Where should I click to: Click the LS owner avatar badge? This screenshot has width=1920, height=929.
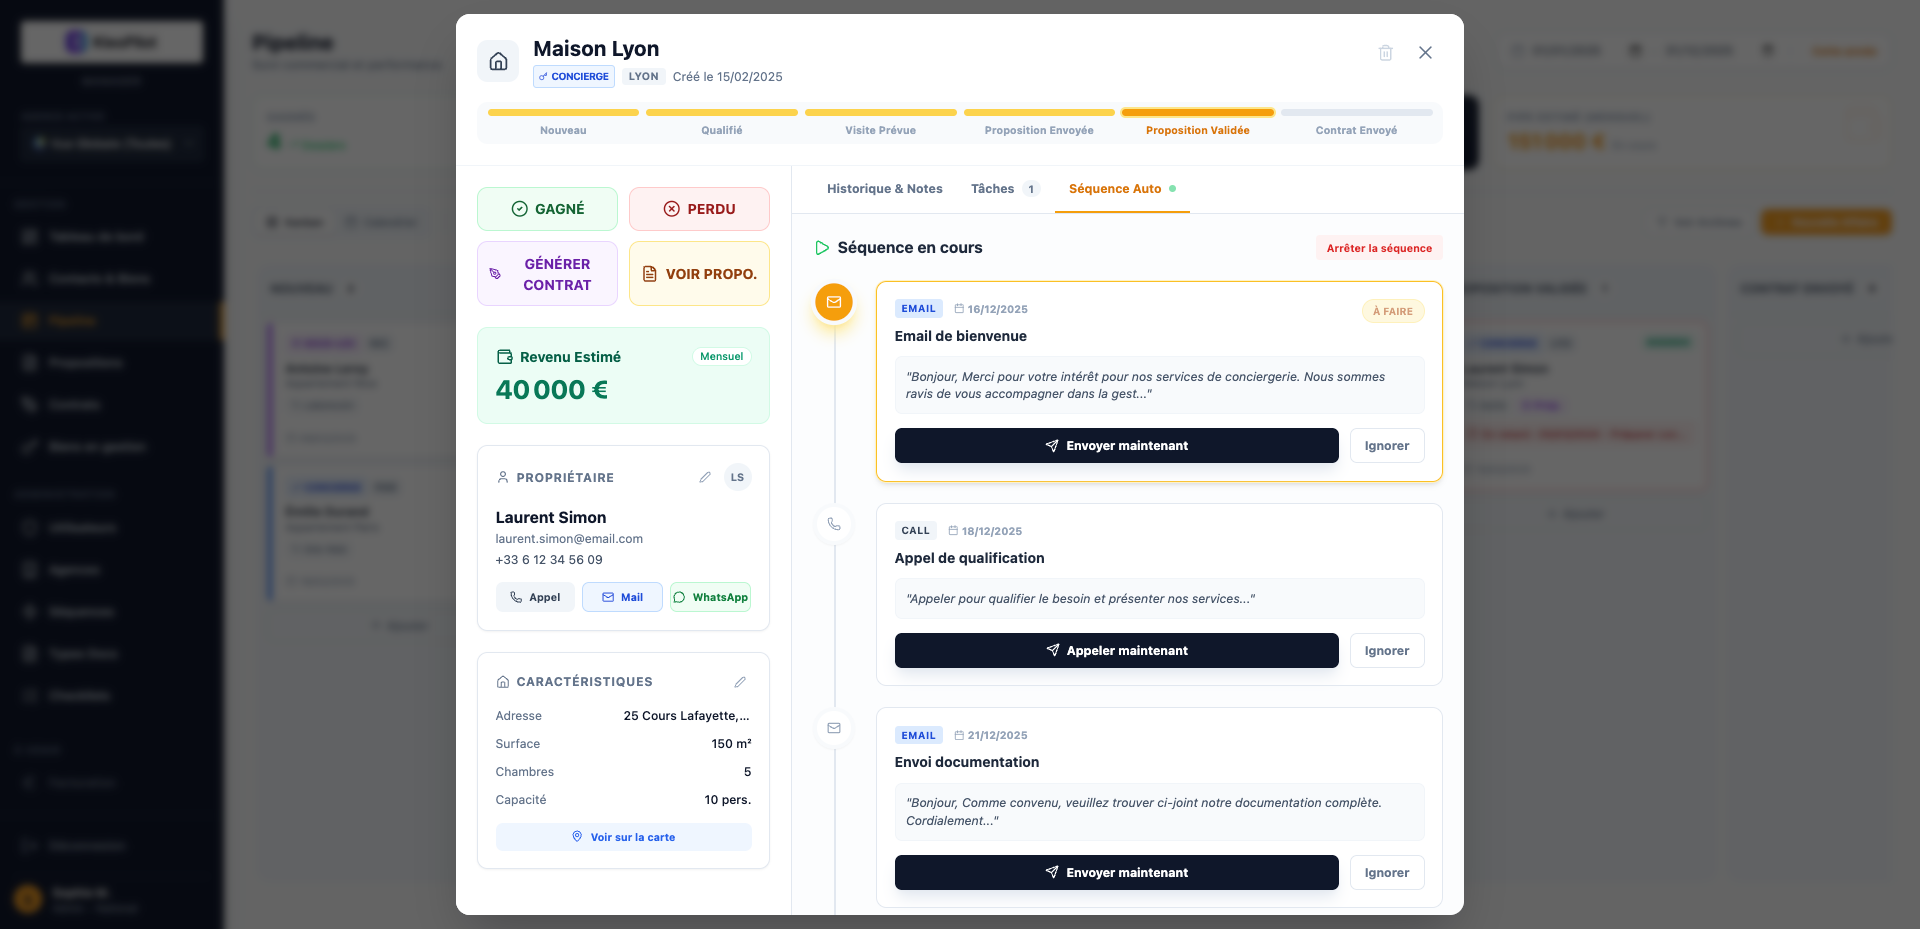(x=737, y=478)
